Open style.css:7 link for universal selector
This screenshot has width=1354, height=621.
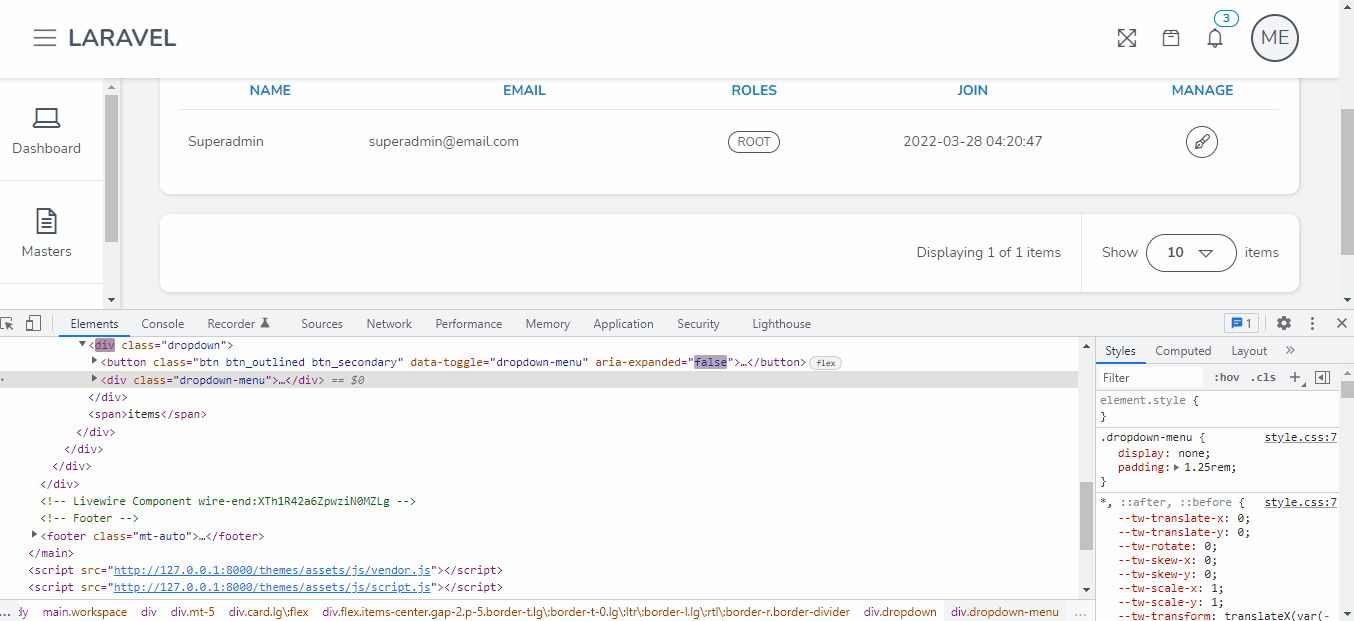[1301, 502]
